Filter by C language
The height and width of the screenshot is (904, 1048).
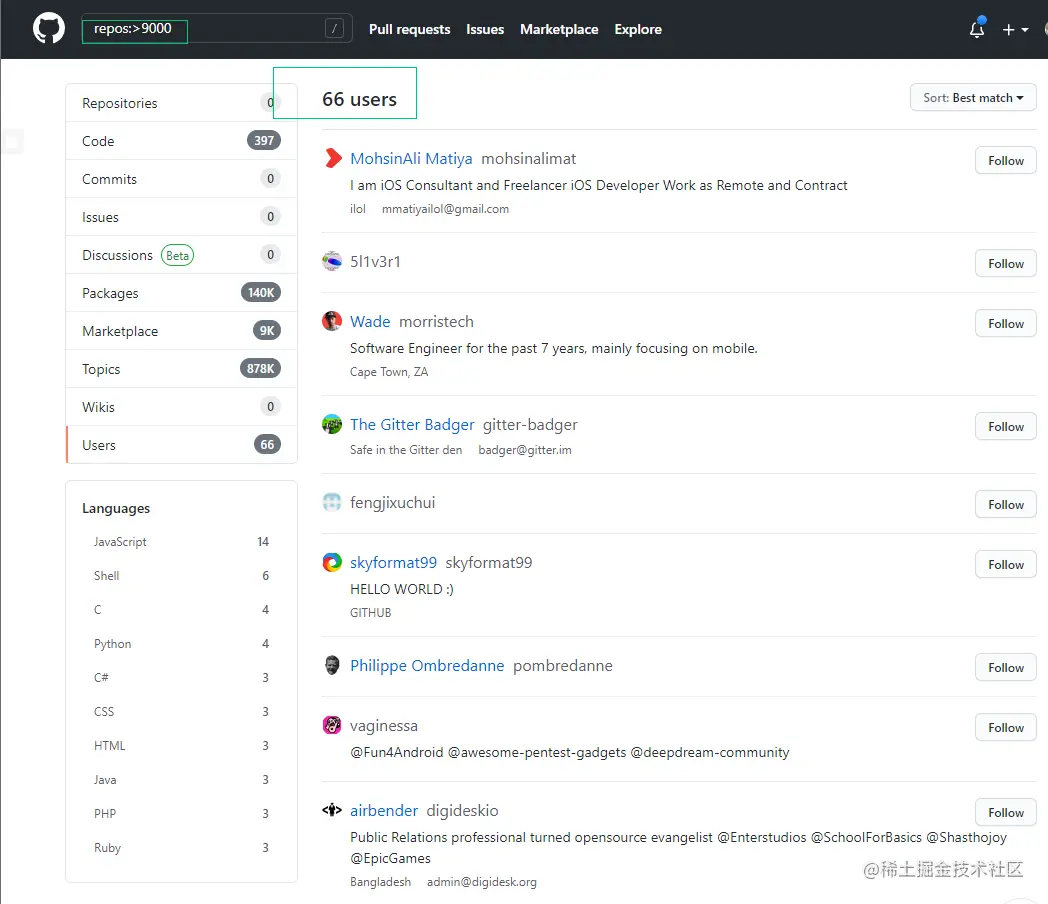(x=181, y=610)
